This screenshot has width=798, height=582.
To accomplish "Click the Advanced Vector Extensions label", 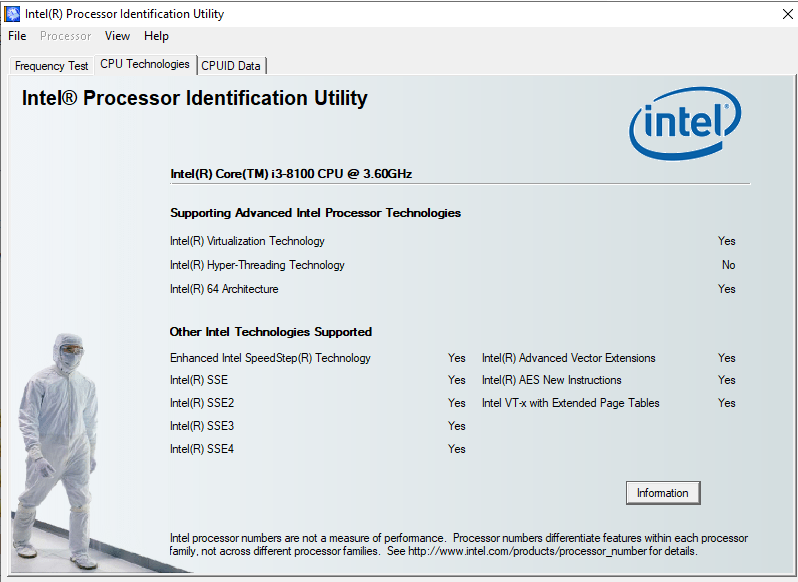I will point(568,358).
